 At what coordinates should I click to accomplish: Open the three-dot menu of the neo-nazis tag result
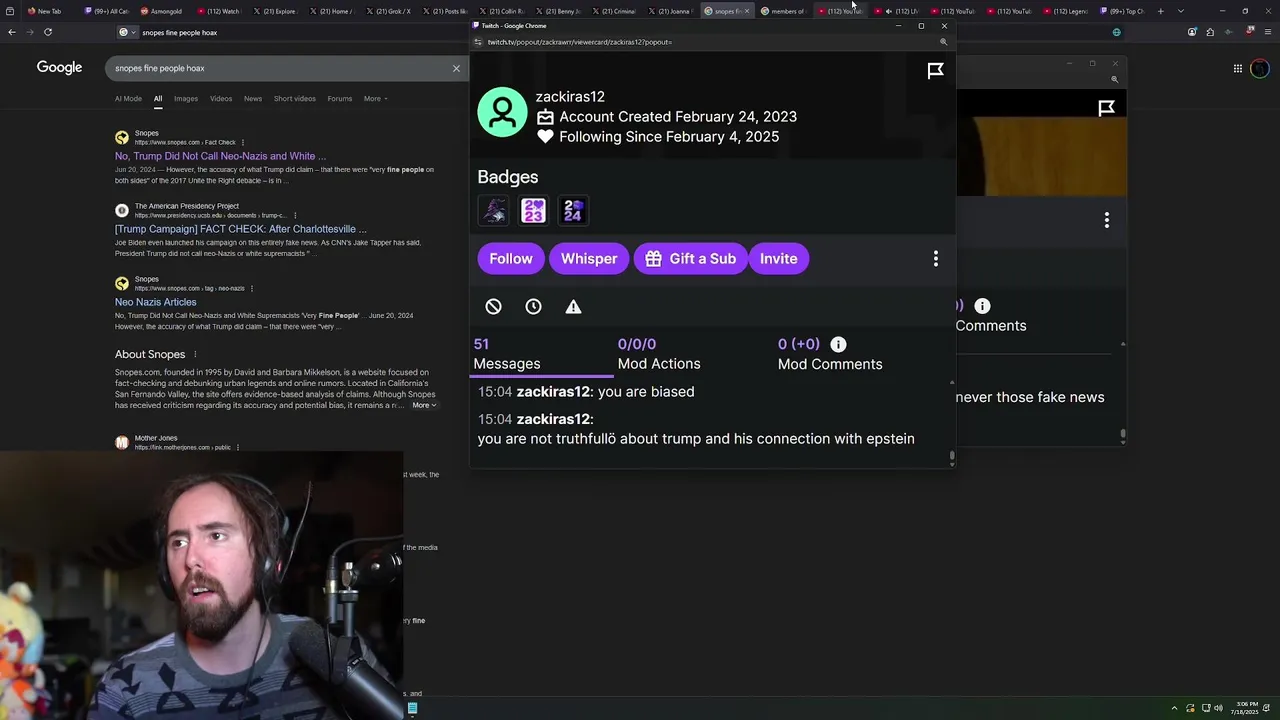(x=252, y=288)
